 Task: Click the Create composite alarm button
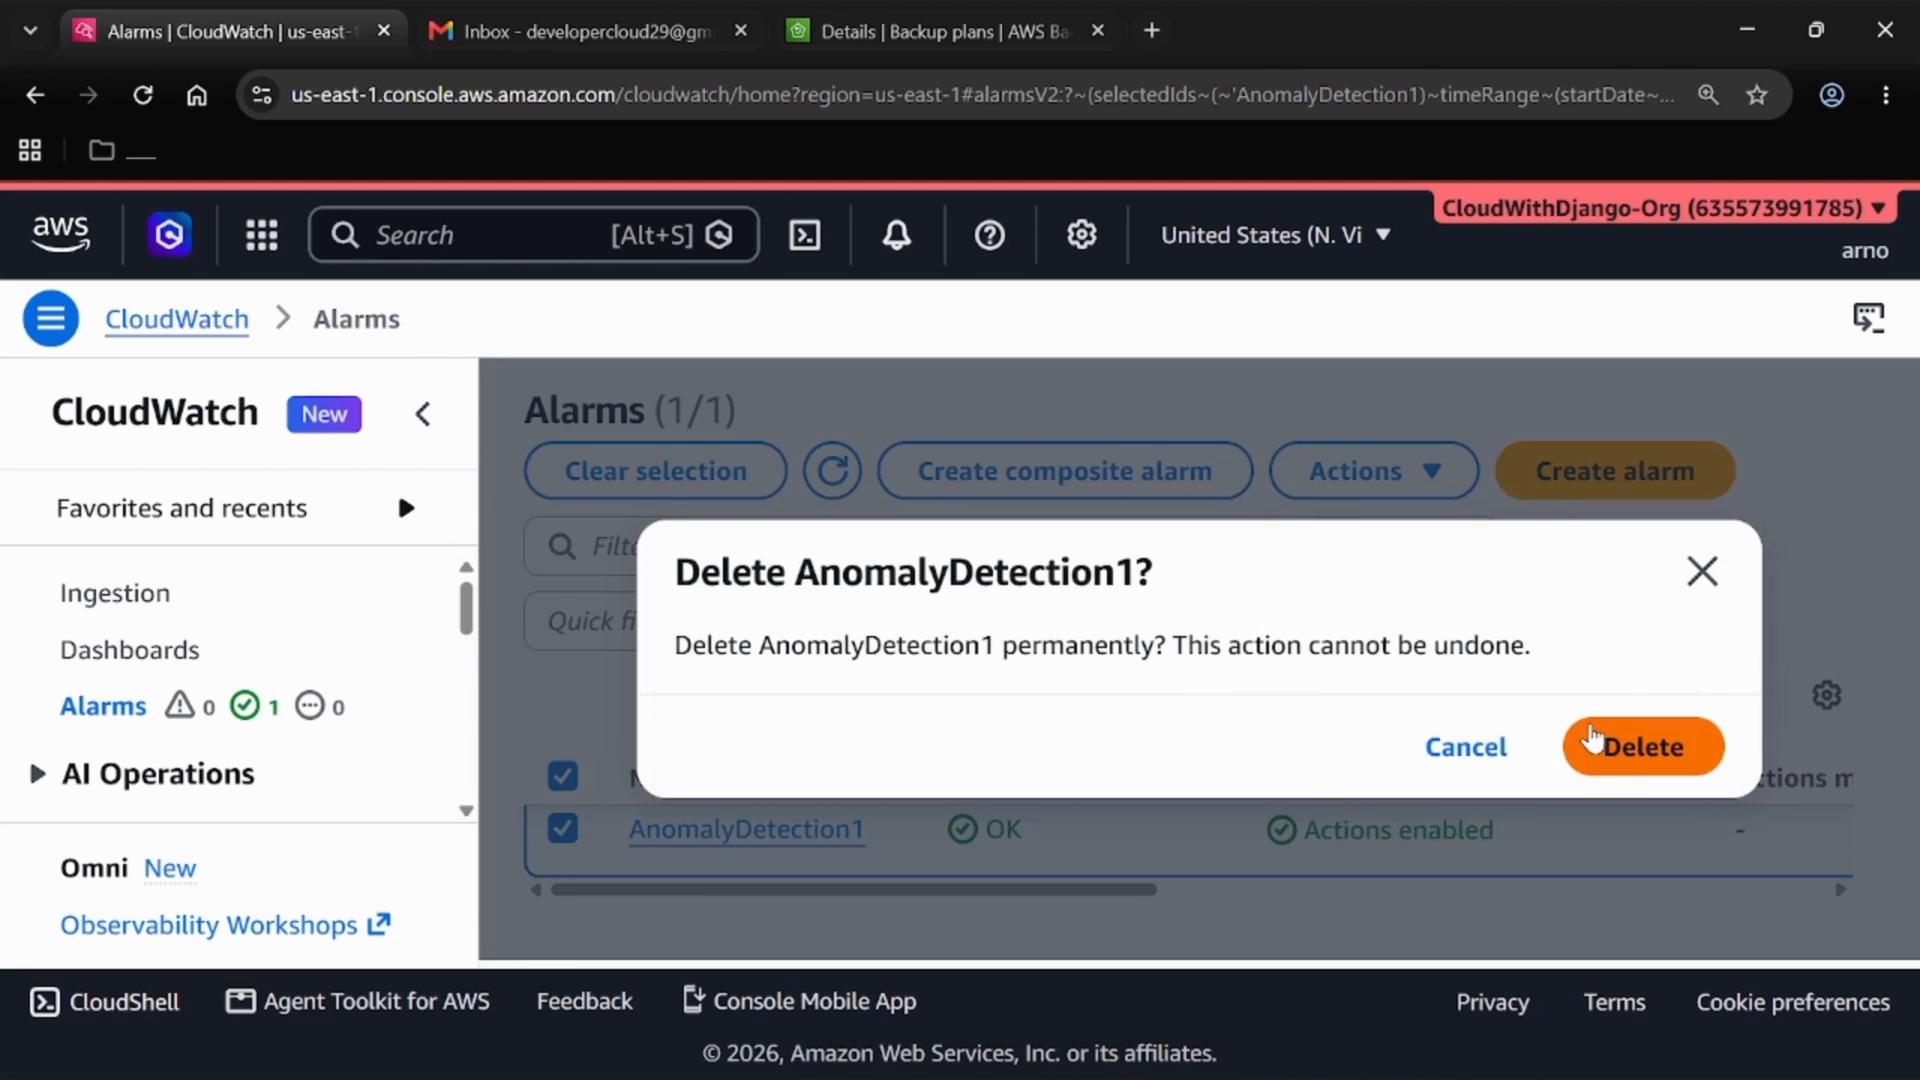tap(1064, 471)
